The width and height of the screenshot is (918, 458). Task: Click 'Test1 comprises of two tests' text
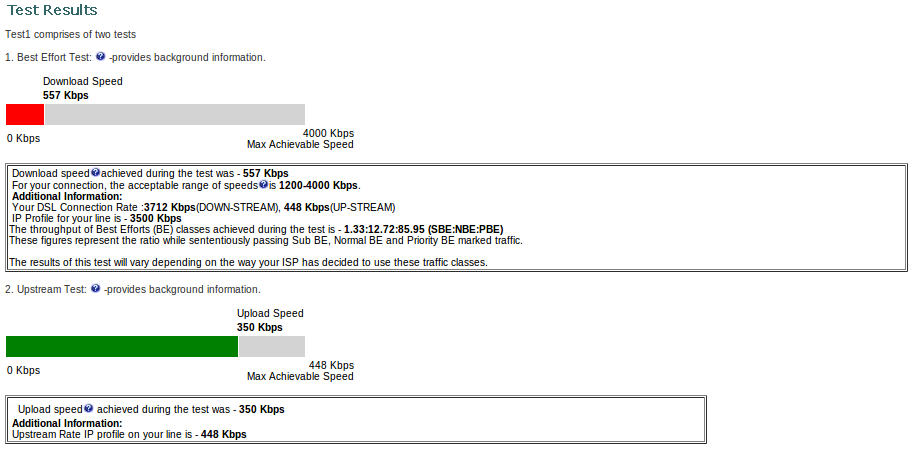pos(71,35)
